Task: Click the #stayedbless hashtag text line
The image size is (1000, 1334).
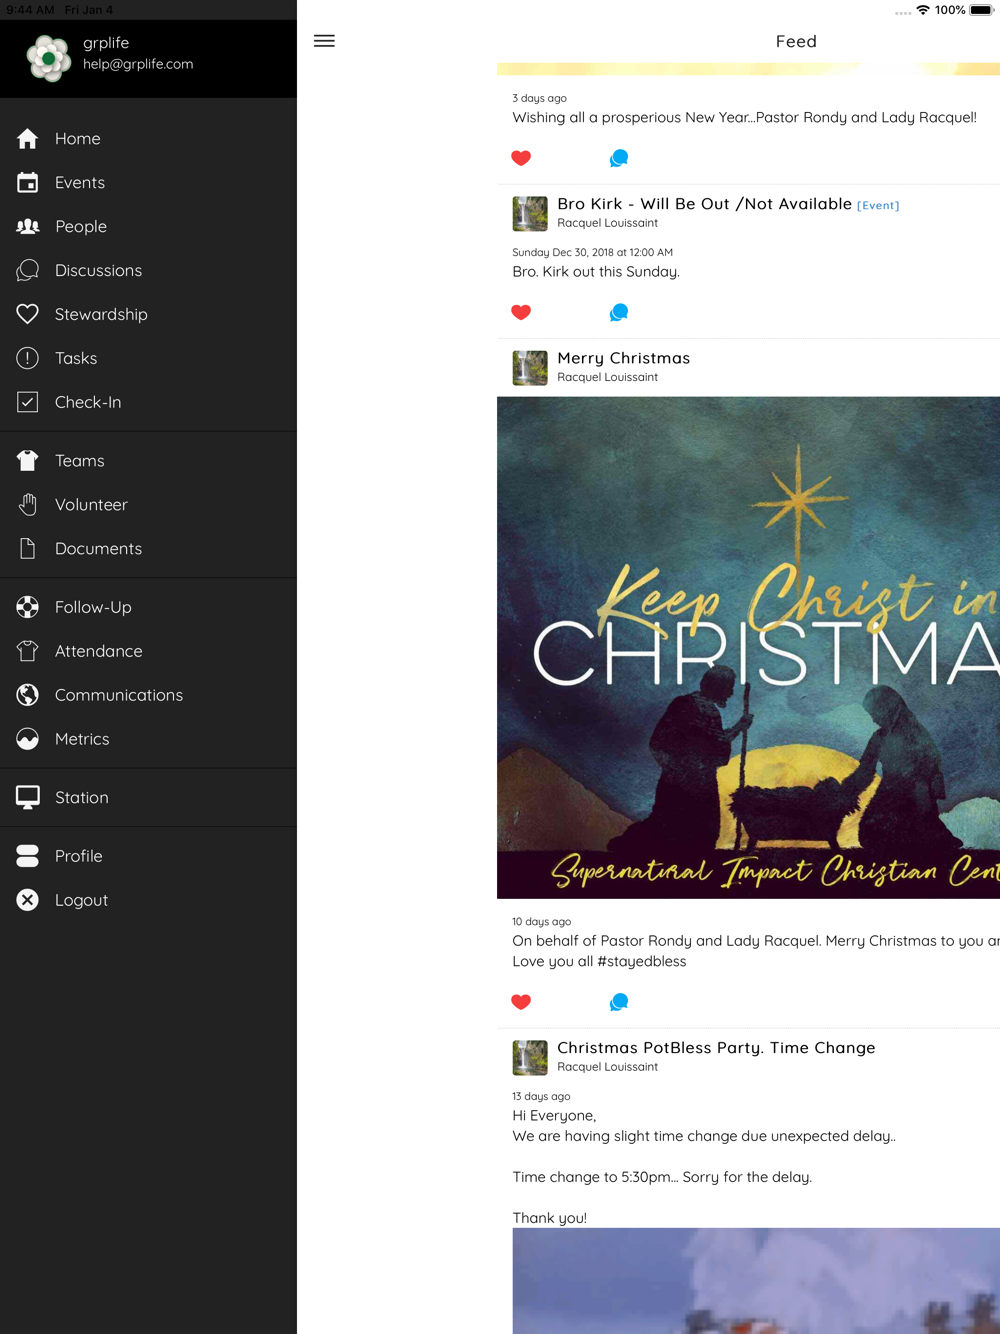Action: pos(599,961)
